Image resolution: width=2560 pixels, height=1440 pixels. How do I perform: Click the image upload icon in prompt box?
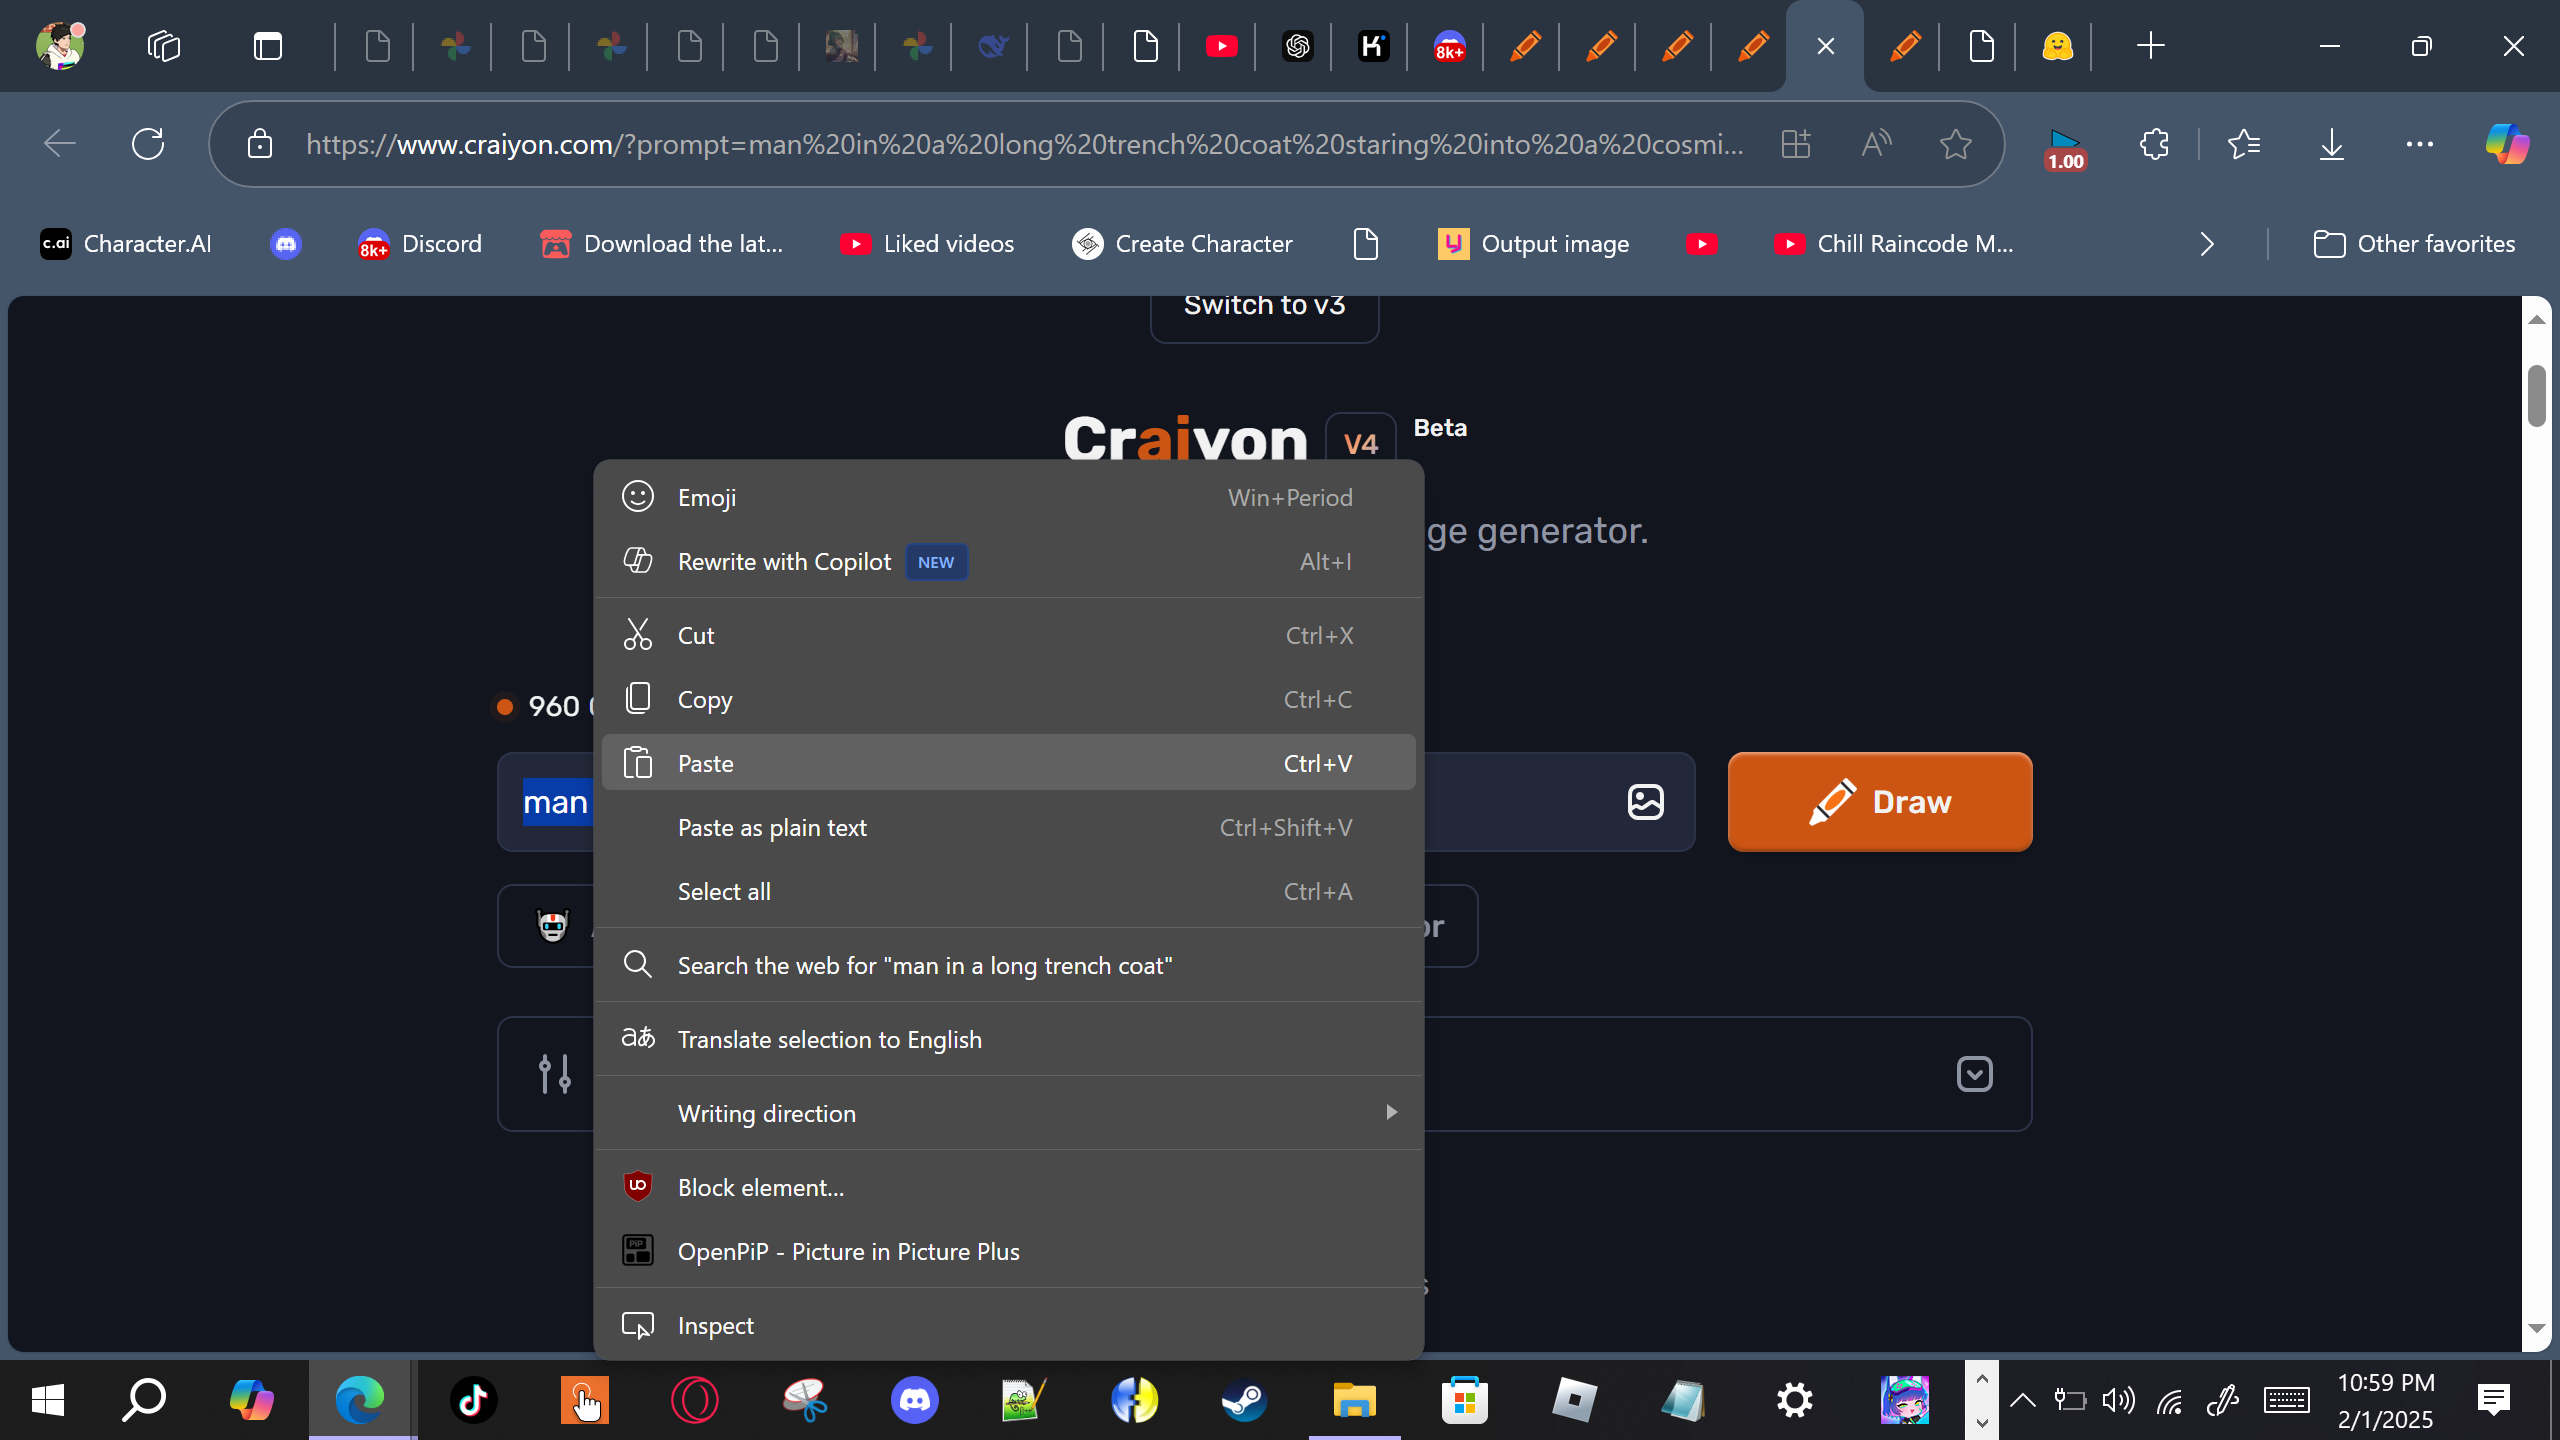click(1645, 802)
